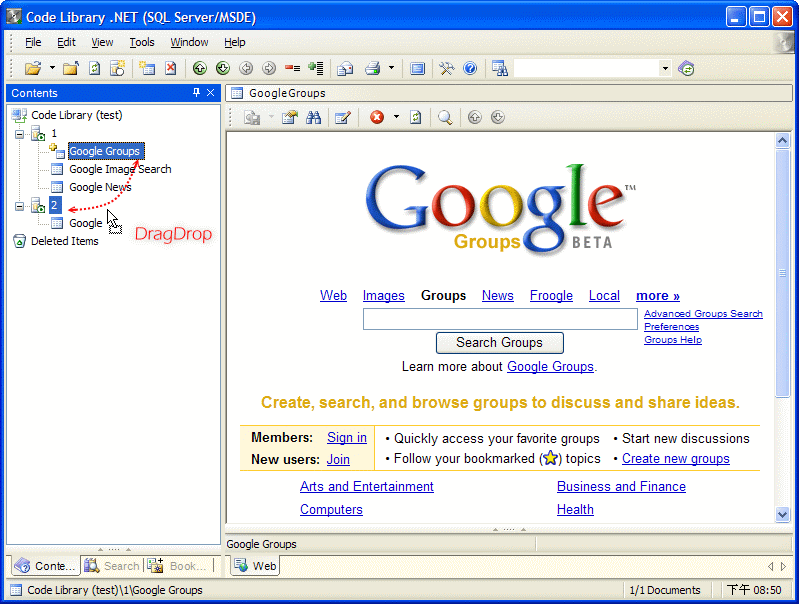Open the printer options dropdown arrow
799x604 pixels.
click(x=391, y=68)
